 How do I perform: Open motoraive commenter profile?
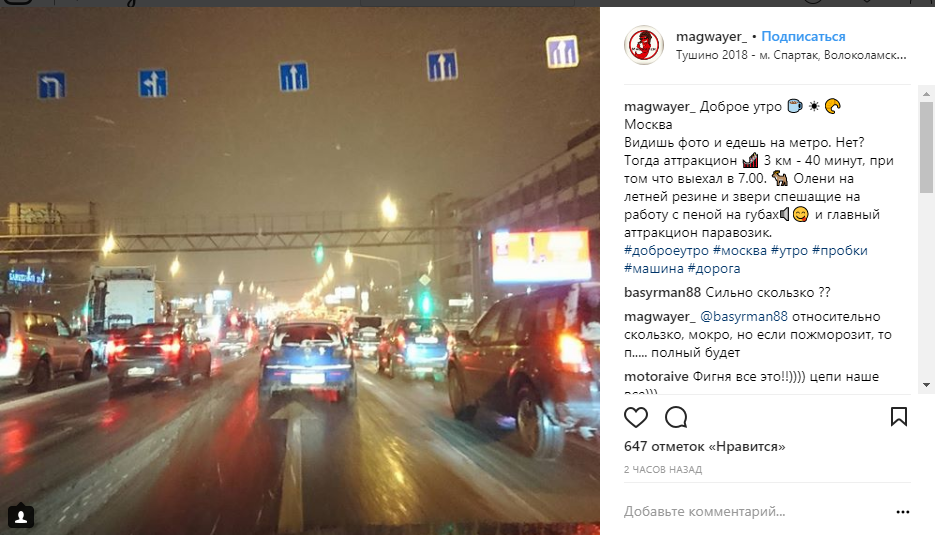656,377
